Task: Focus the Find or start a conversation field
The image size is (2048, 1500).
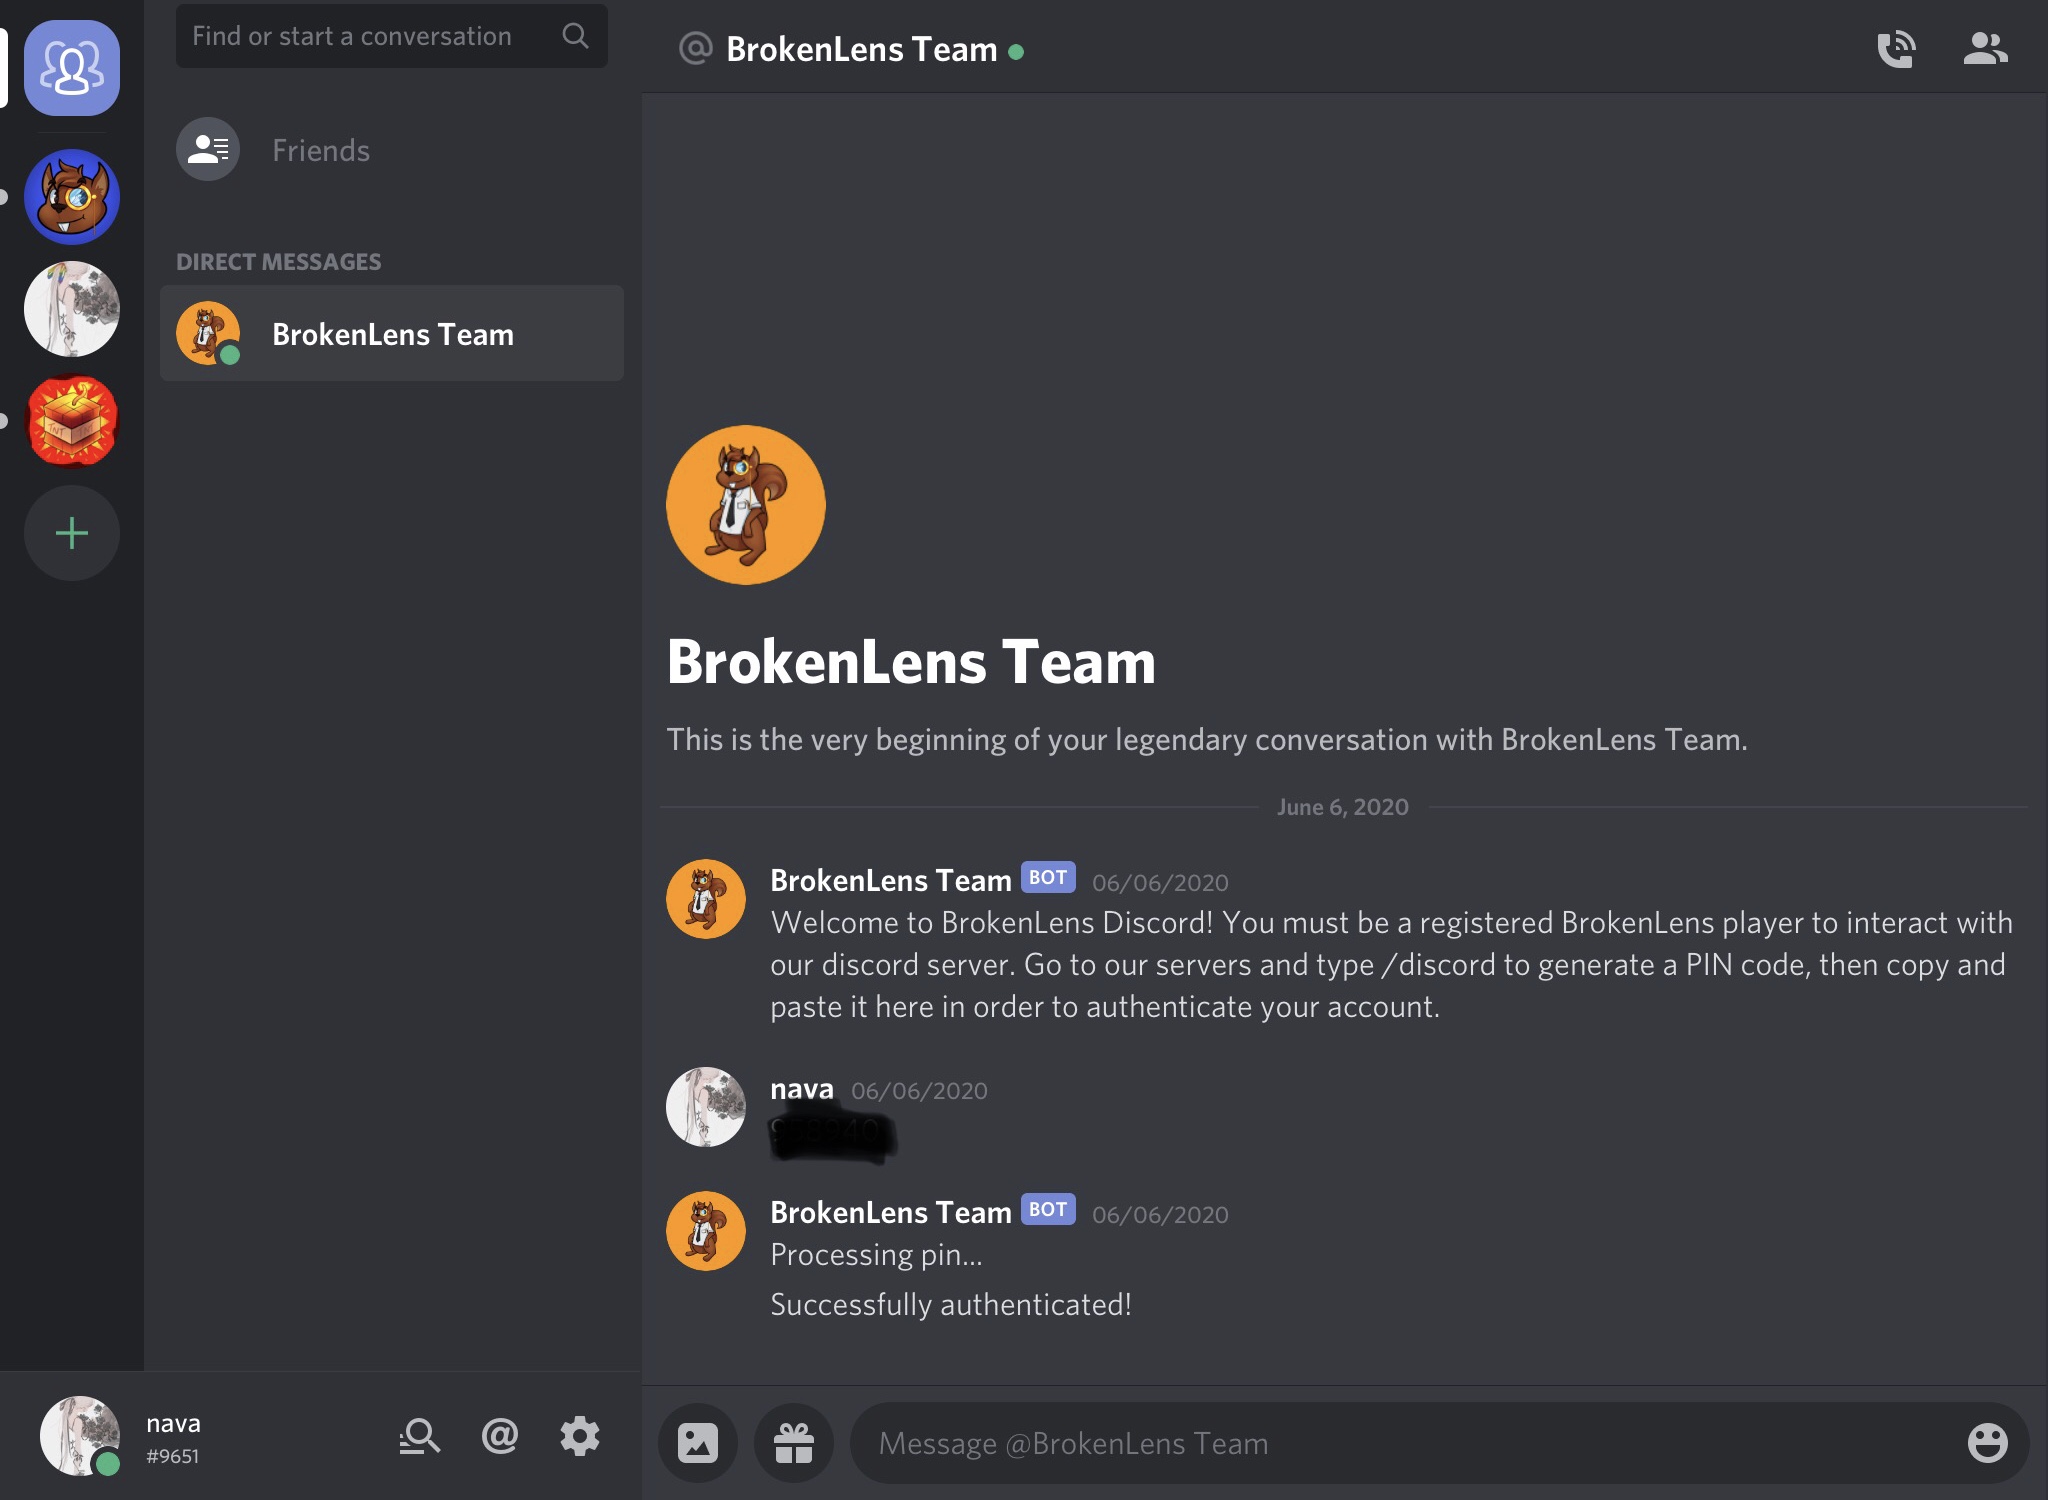Action: coord(392,36)
